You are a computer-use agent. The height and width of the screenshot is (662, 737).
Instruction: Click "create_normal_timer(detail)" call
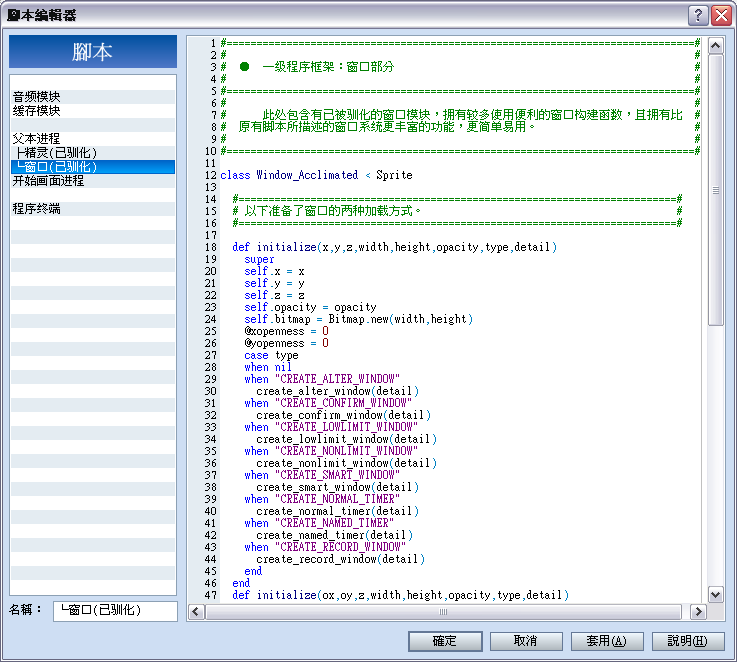[x=337, y=511]
